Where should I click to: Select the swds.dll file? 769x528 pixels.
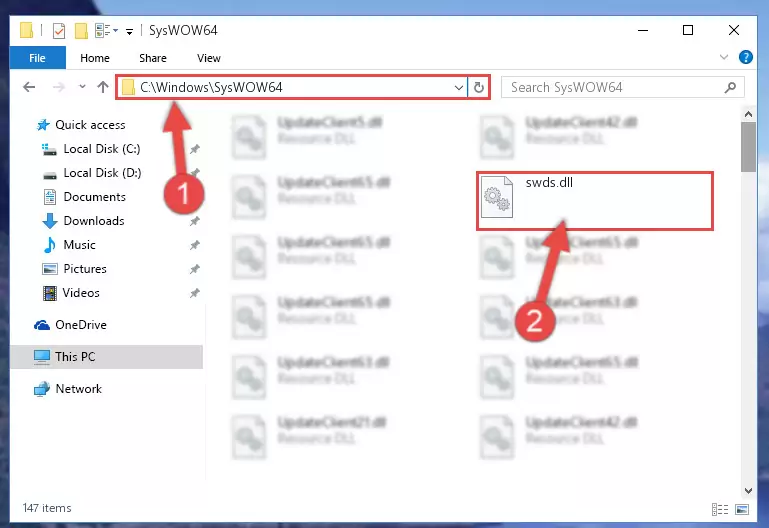594,201
